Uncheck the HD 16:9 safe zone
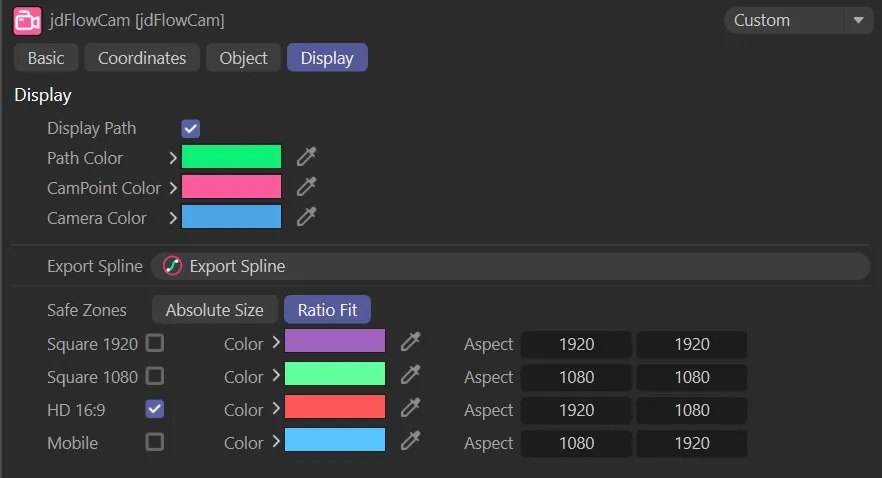The width and height of the screenshot is (882, 478). (x=155, y=409)
